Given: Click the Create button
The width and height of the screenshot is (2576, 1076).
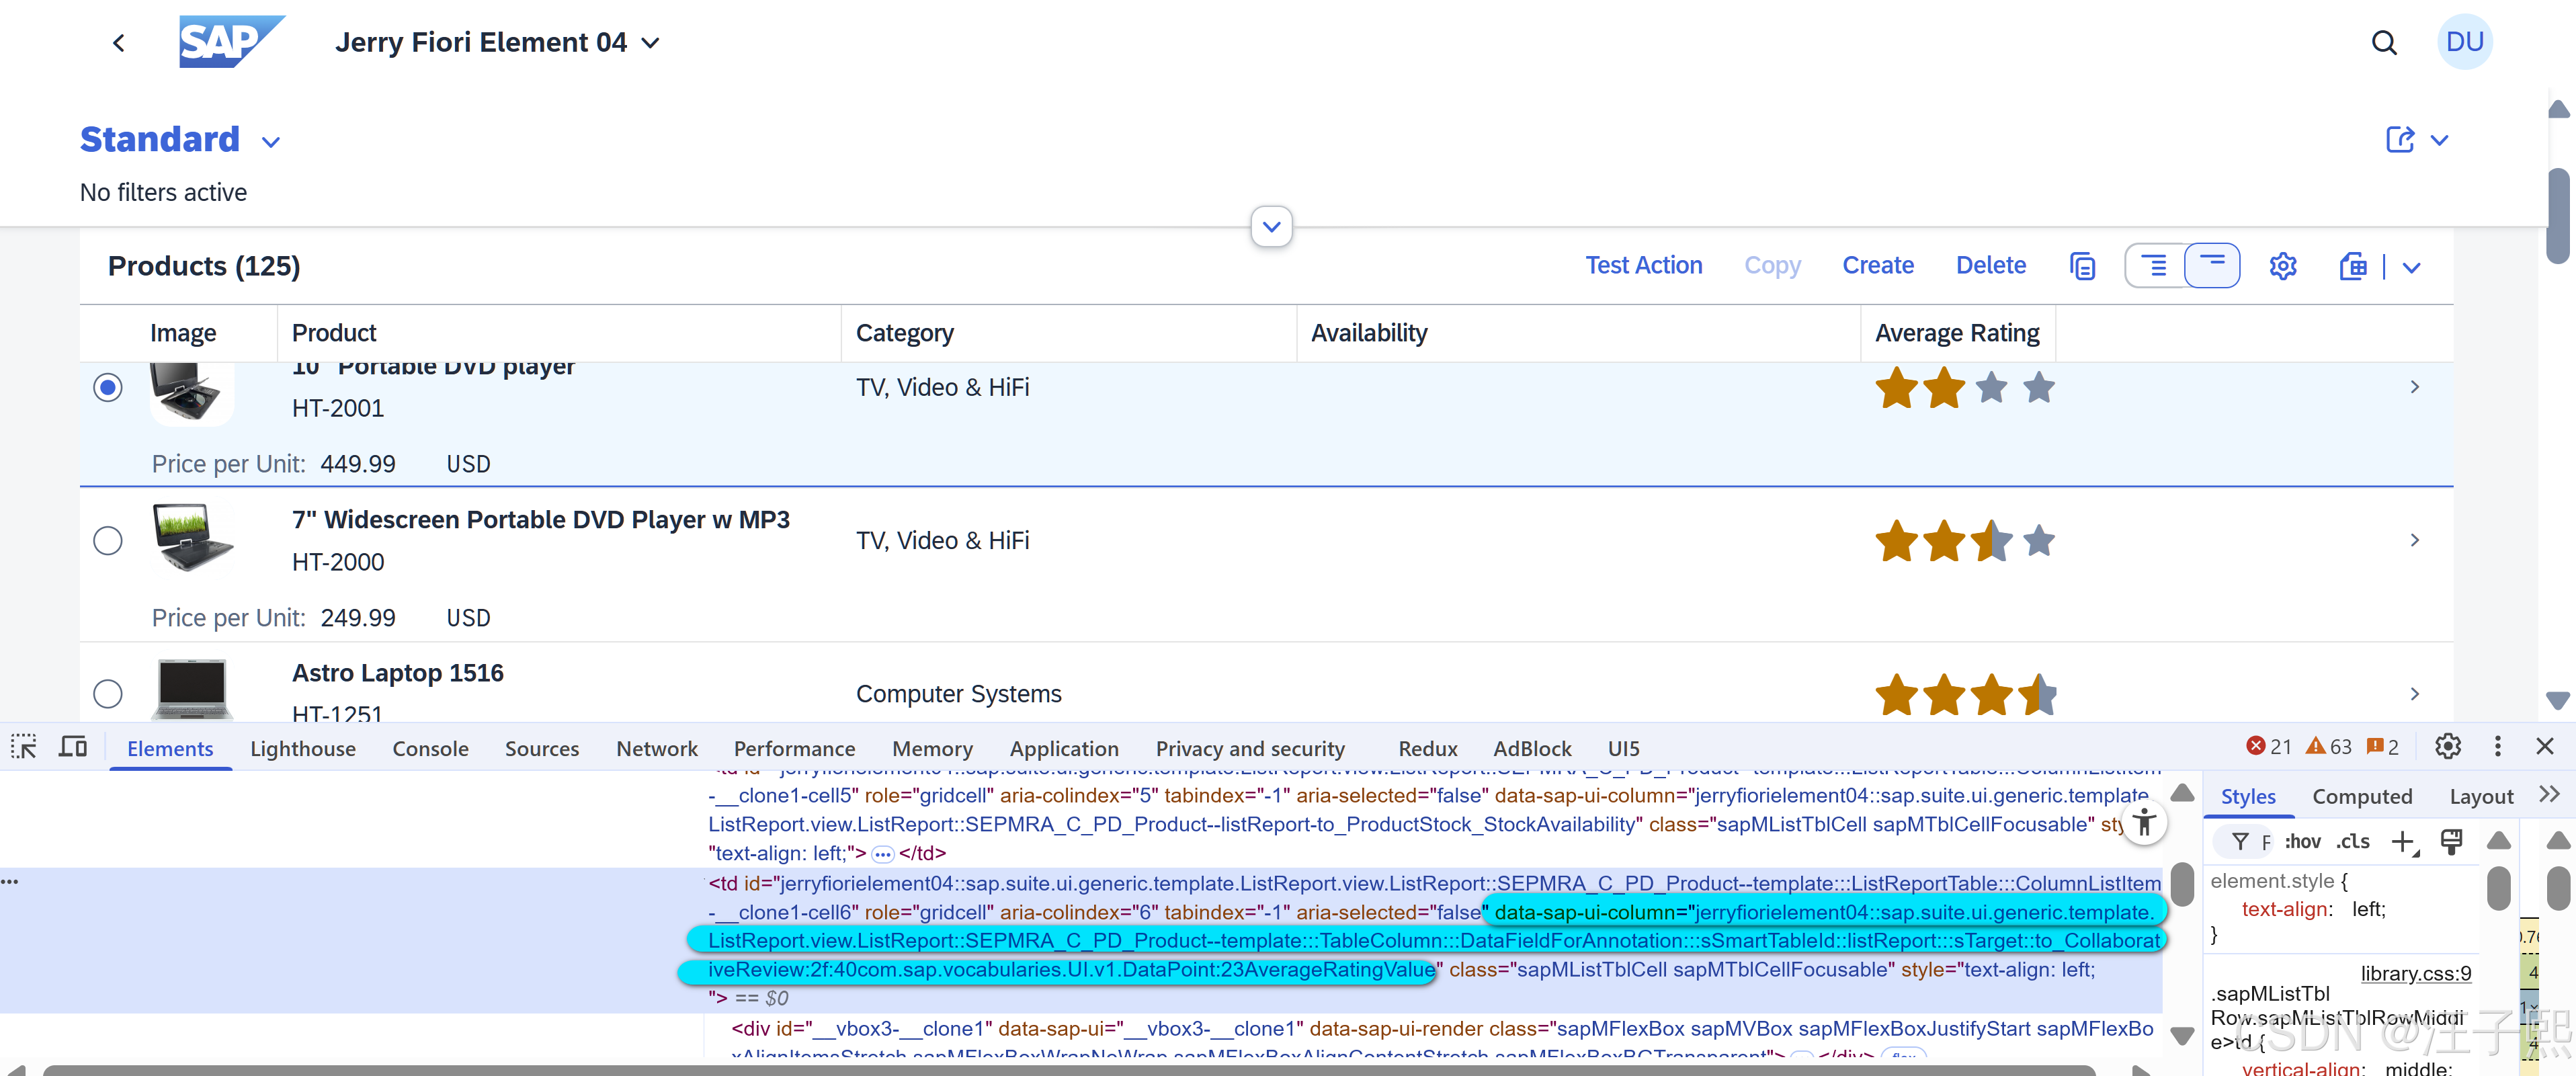Looking at the screenshot, I should (1877, 265).
